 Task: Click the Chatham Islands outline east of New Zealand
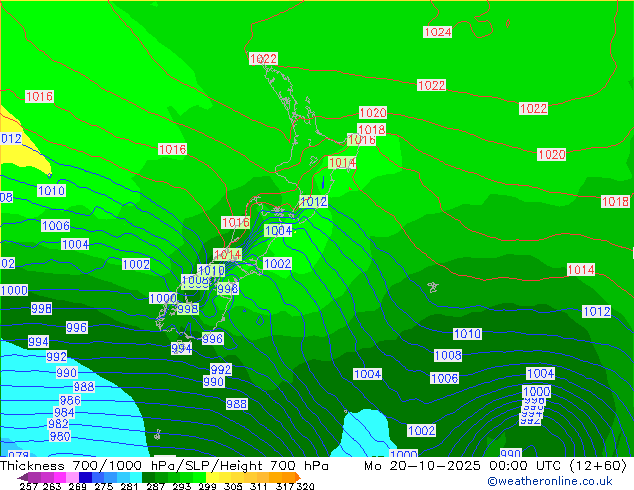(x=433, y=287)
